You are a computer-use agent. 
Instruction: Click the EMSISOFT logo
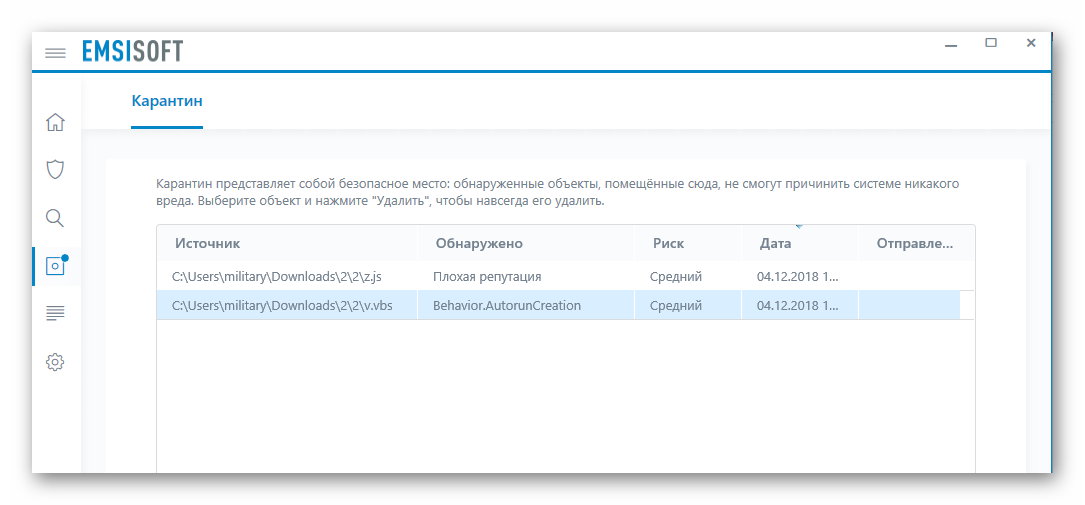pyautogui.click(x=132, y=51)
